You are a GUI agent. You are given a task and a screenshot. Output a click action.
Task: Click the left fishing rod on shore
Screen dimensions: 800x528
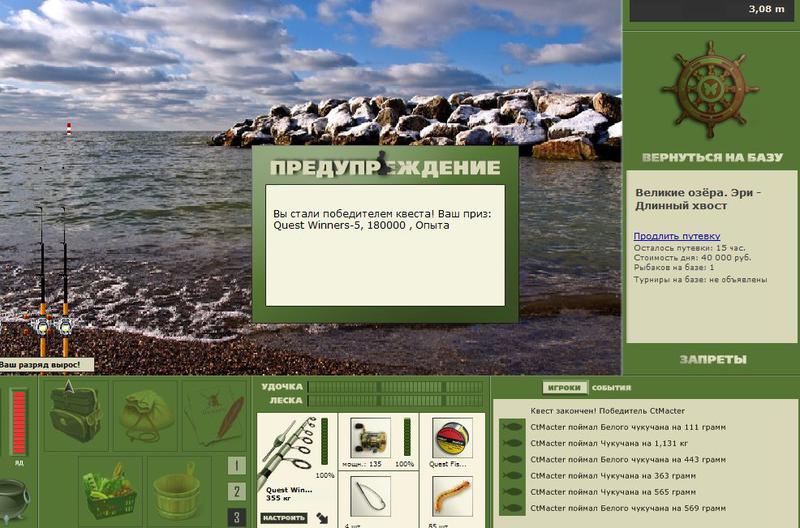[x=42, y=284]
